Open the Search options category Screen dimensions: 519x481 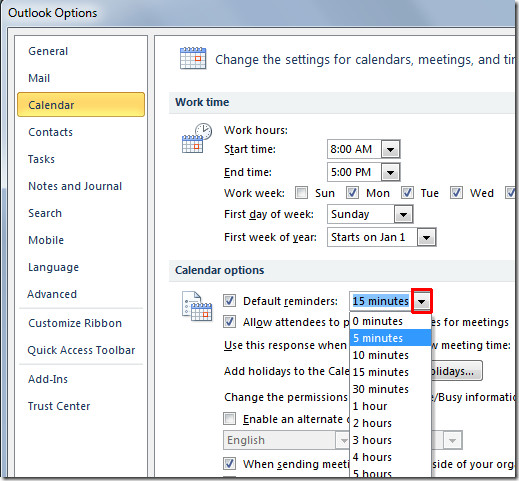[45, 213]
